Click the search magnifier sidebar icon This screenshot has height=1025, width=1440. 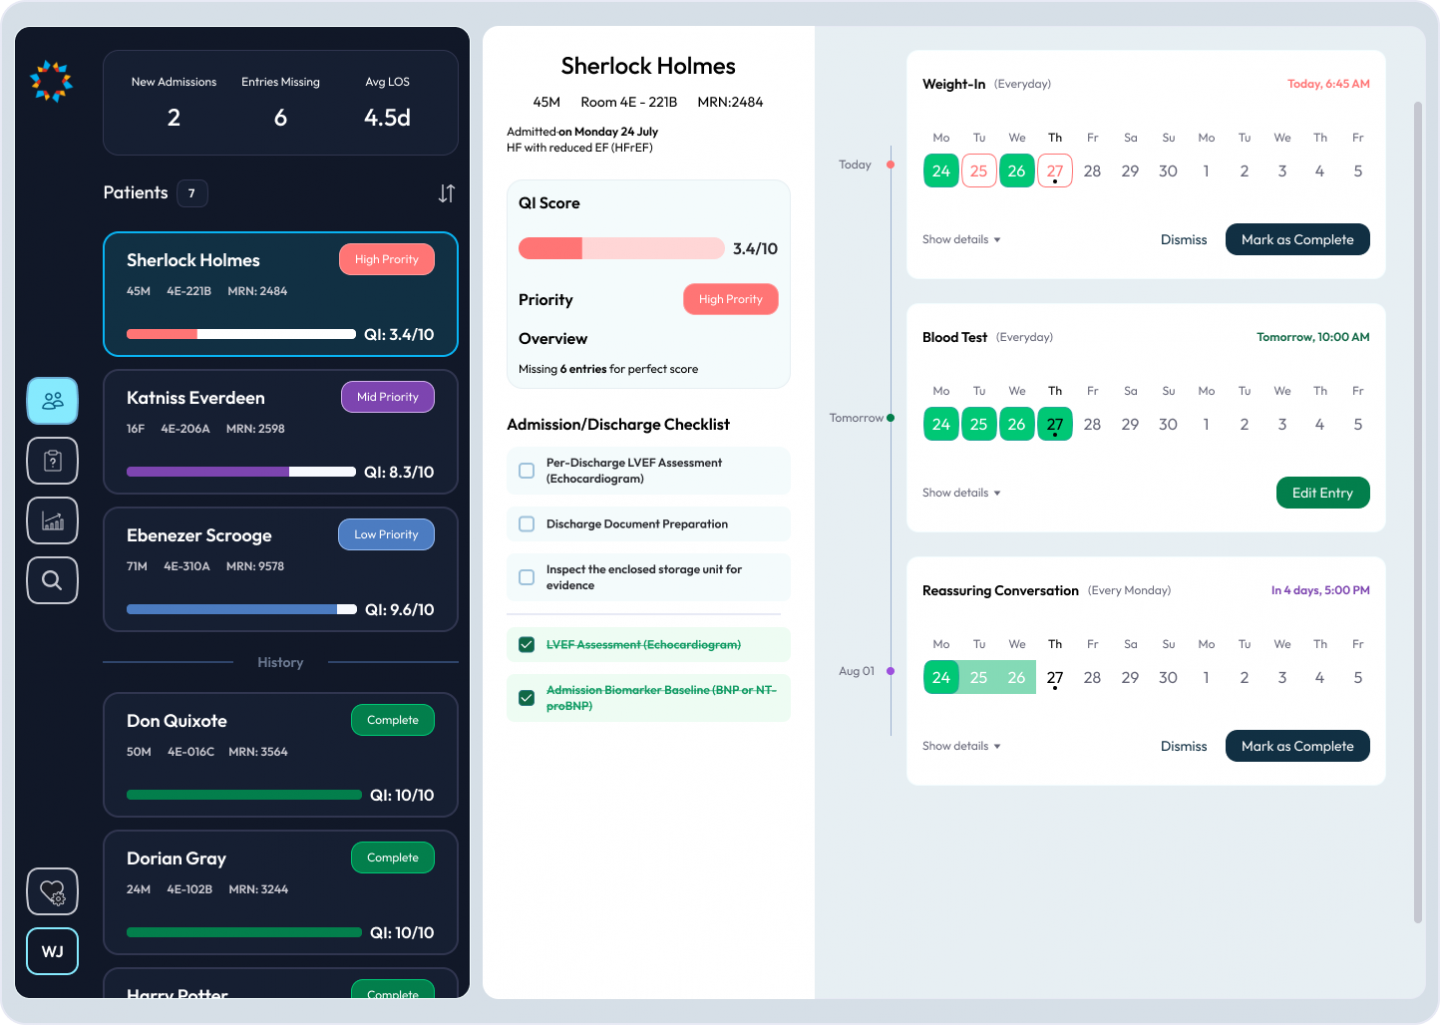click(x=52, y=580)
